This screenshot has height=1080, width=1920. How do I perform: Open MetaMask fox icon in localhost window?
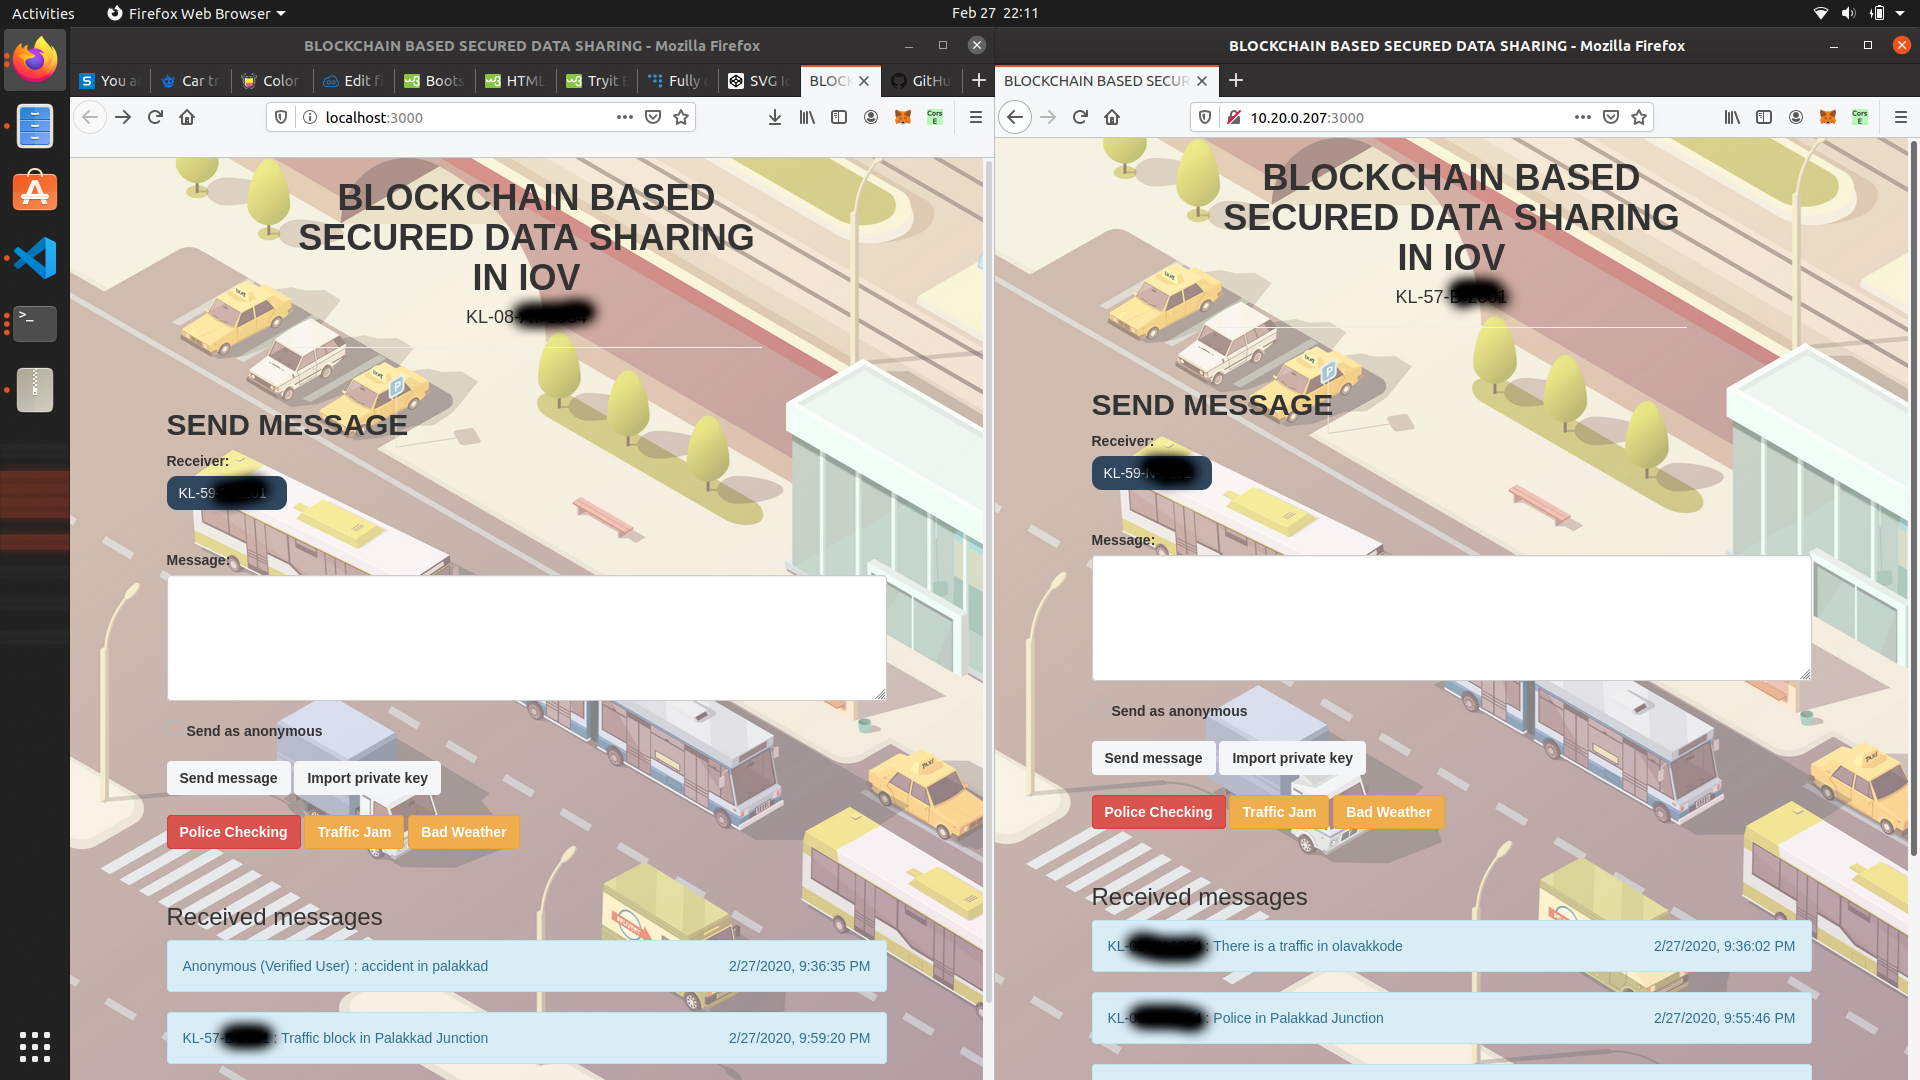(902, 117)
